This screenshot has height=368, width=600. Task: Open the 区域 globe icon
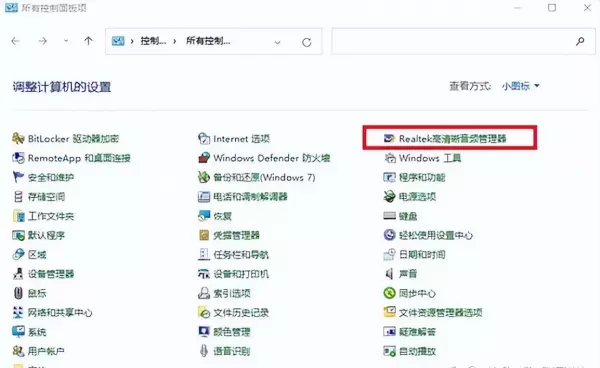(18, 254)
